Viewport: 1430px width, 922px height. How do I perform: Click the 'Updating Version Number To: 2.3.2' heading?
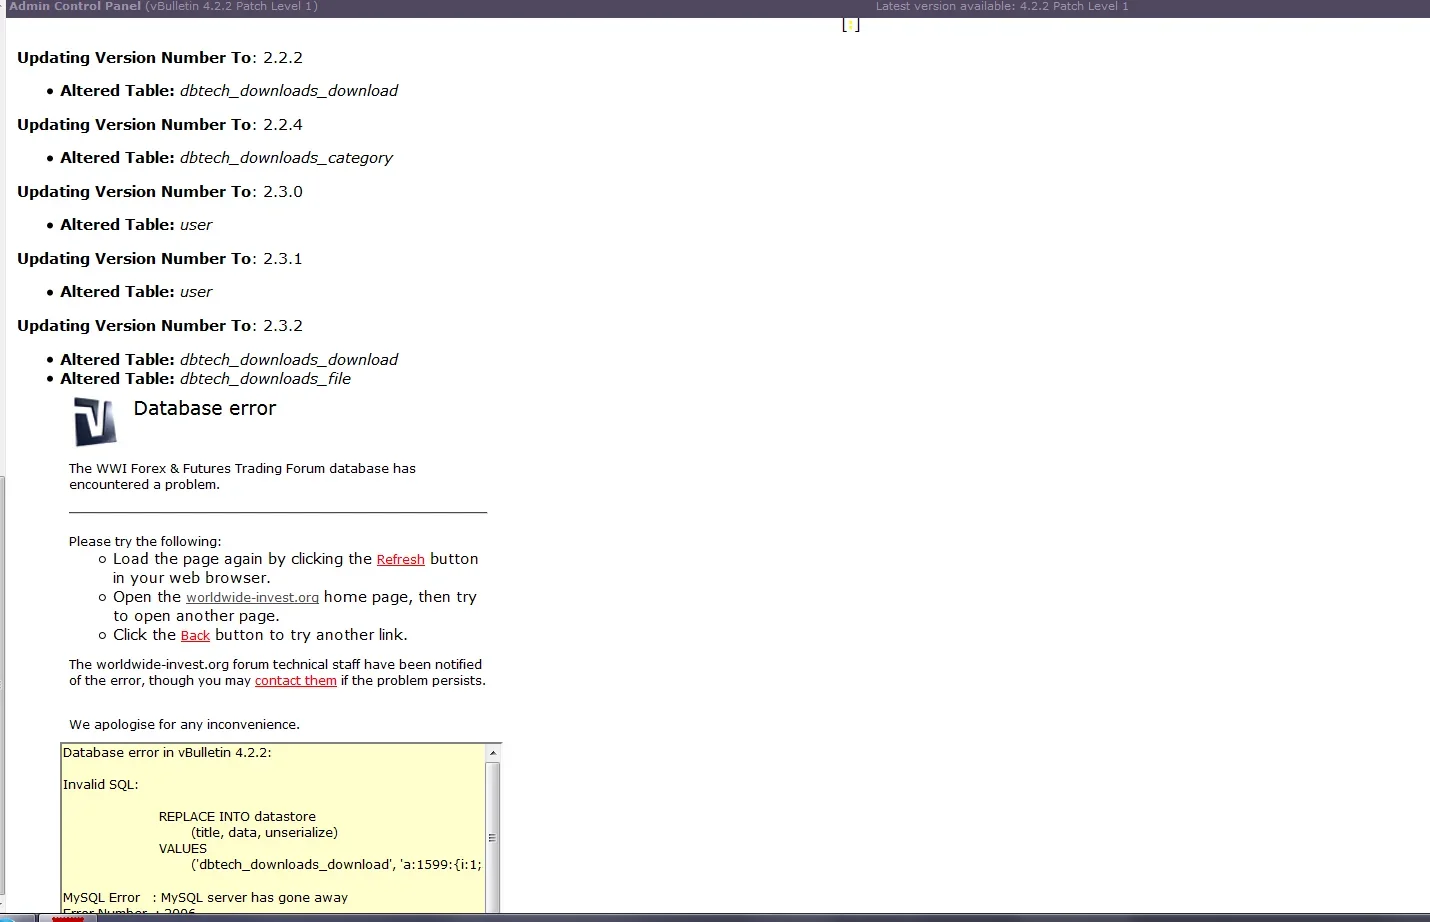pos(160,326)
